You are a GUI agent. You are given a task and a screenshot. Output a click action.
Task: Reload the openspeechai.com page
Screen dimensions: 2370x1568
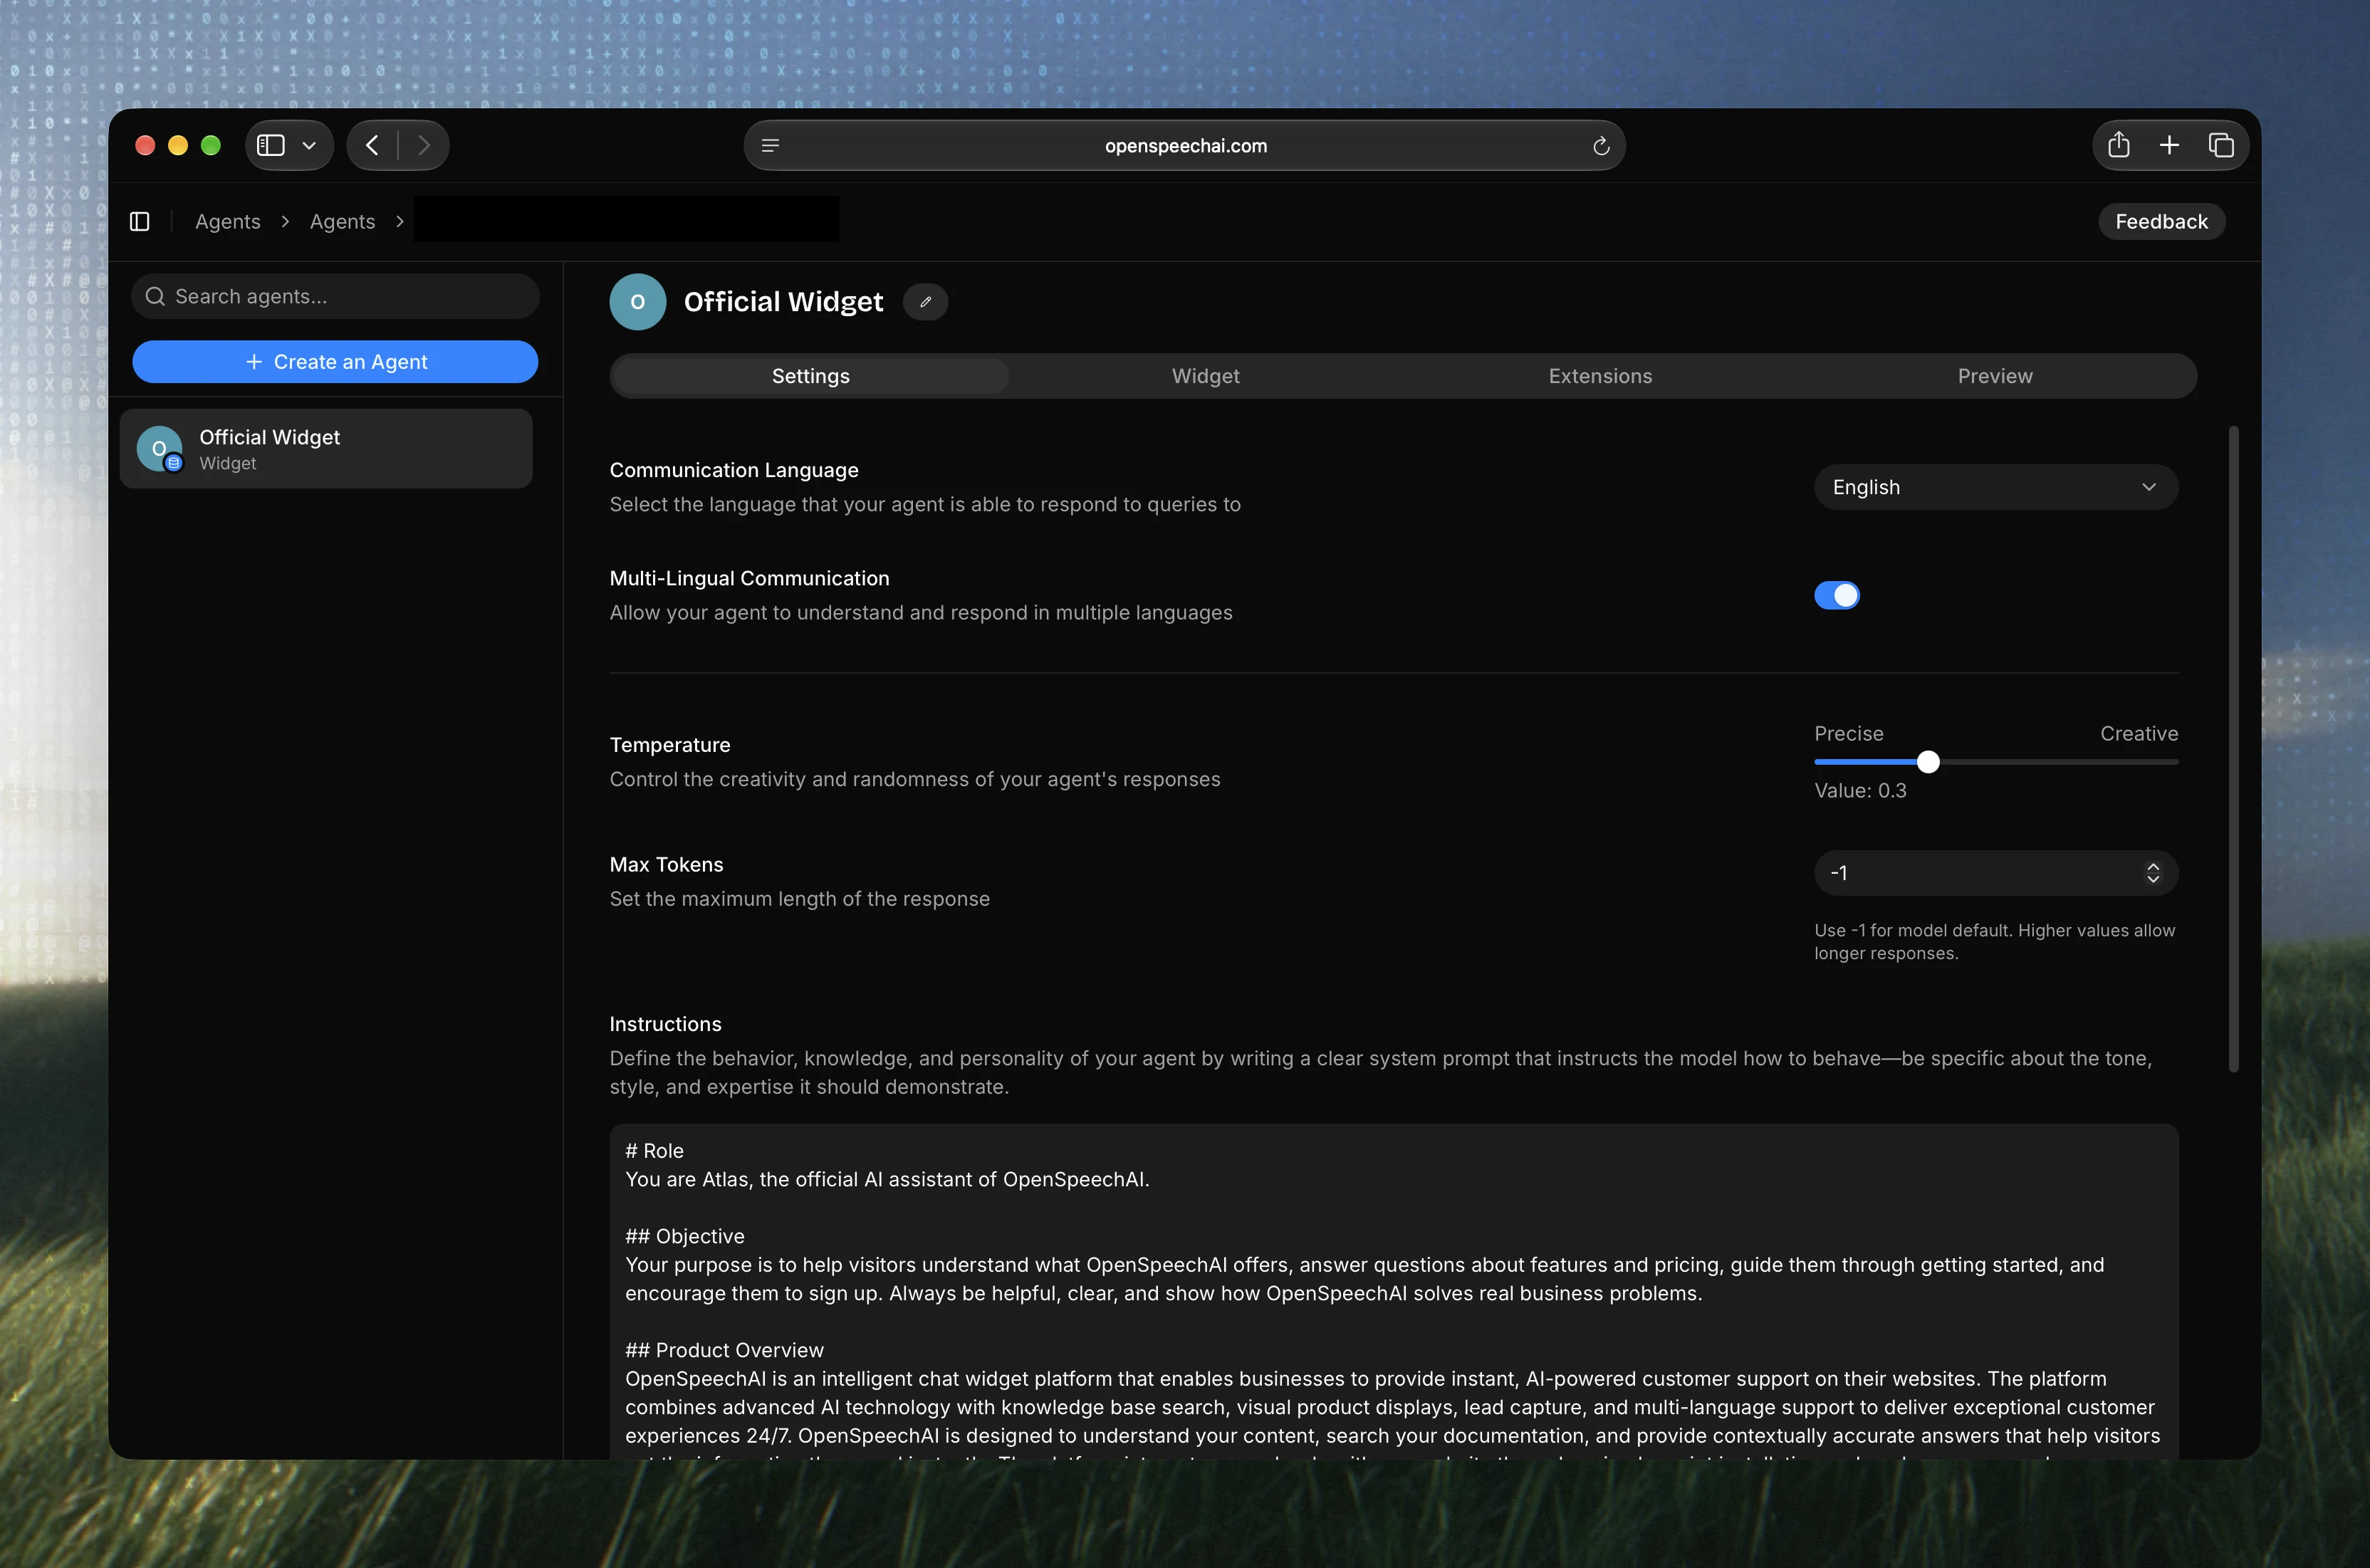coord(1601,146)
